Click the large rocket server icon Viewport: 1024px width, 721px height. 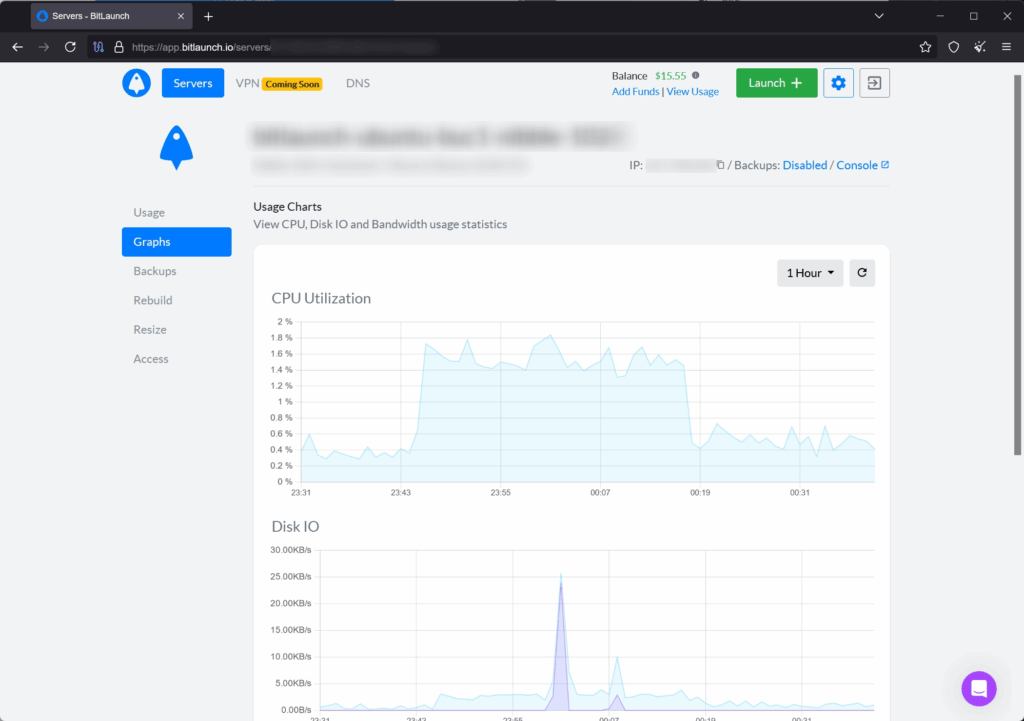pos(176,148)
